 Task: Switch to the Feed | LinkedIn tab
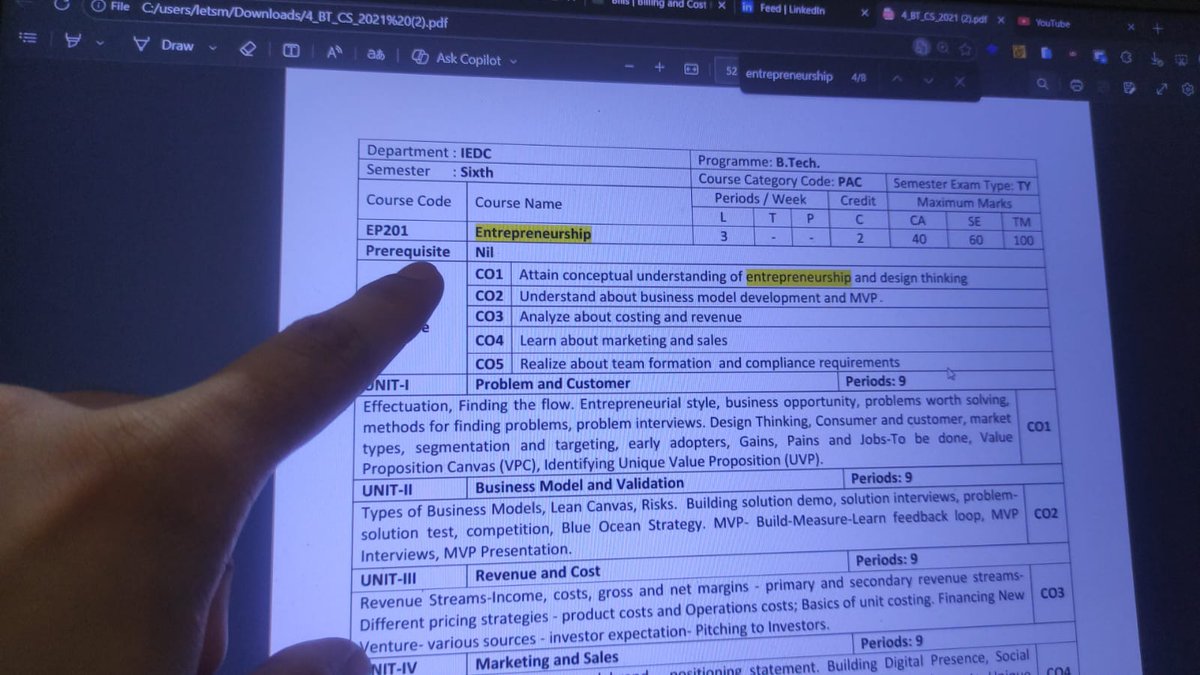(x=791, y=9)
